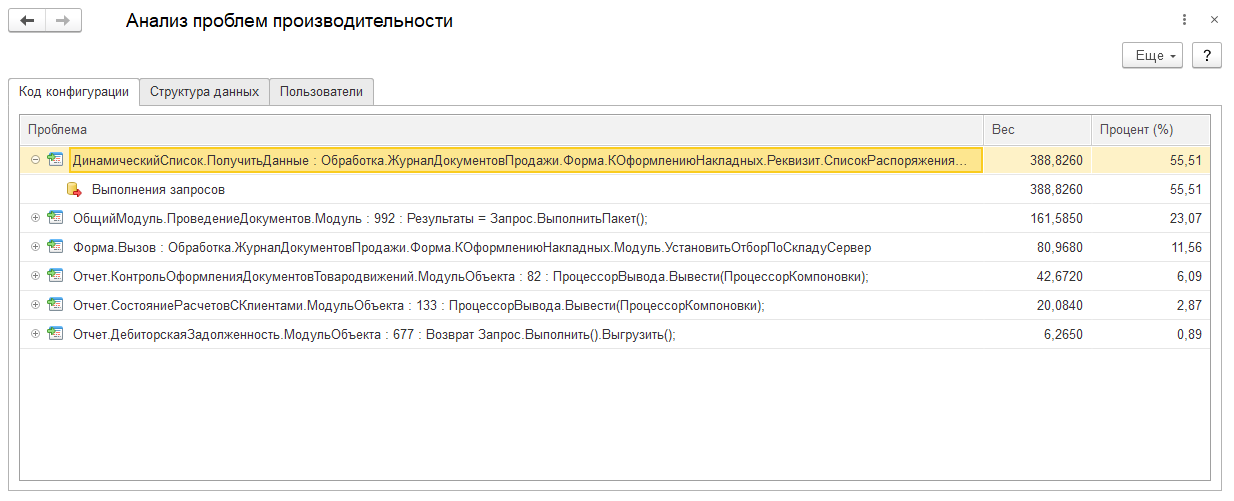1234x501 pixels.
Task: Sort by the Вес column header
Action: (1035, 130)
